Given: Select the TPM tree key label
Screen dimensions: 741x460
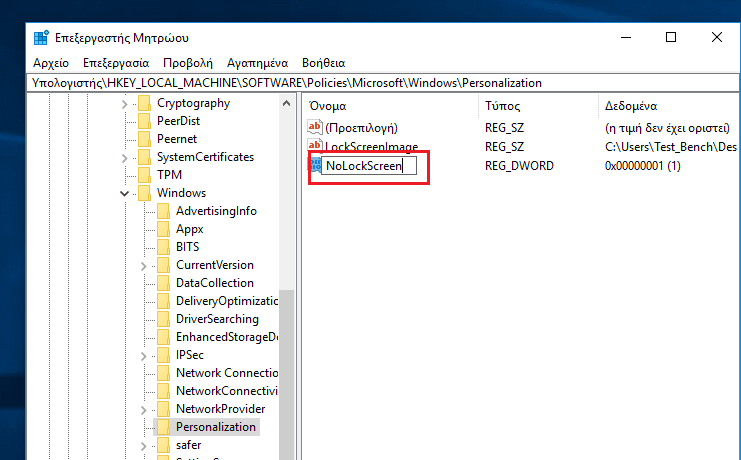Looking at the screenshot, I should (169, 175).
